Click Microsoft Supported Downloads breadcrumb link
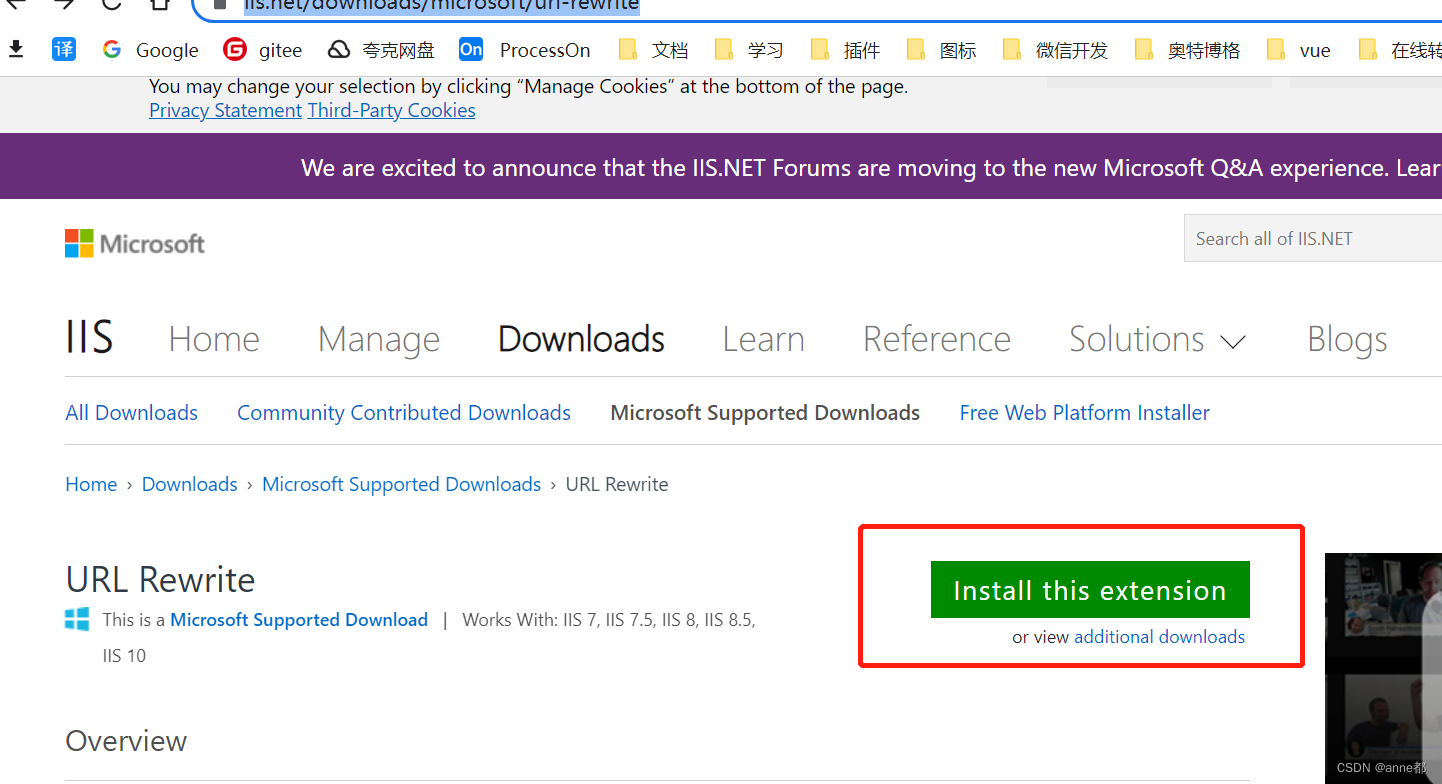1442x784 pixels. point(401,484)
